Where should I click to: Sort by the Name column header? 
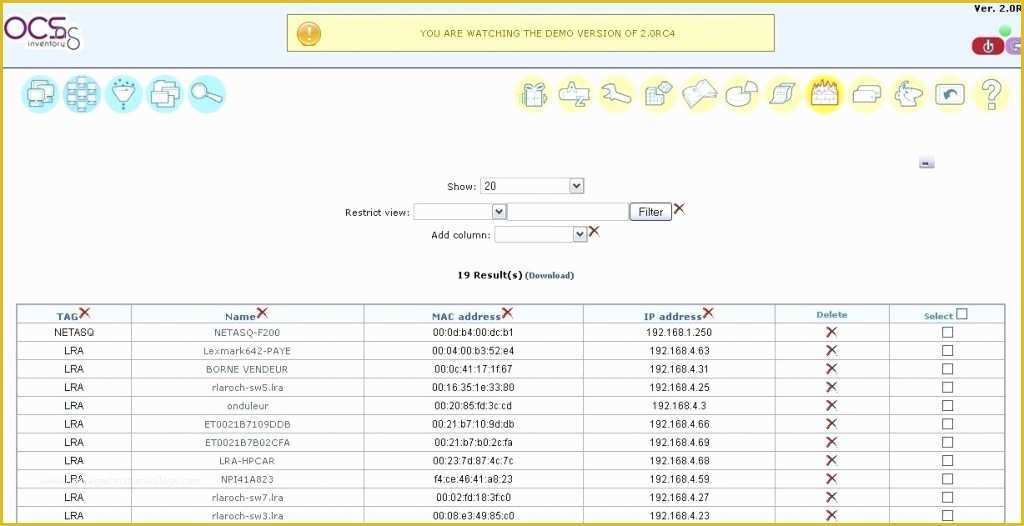click(x=240, y=316)
